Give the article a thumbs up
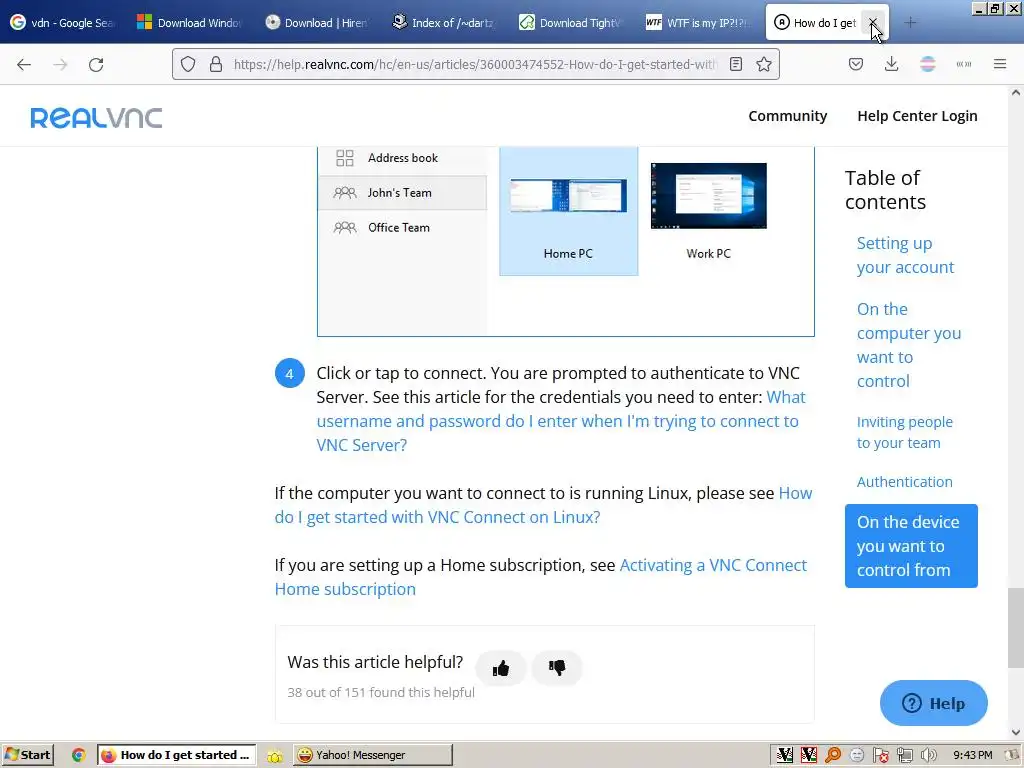This screenshot has height=768, width=1024. click(x=501, y=668)
